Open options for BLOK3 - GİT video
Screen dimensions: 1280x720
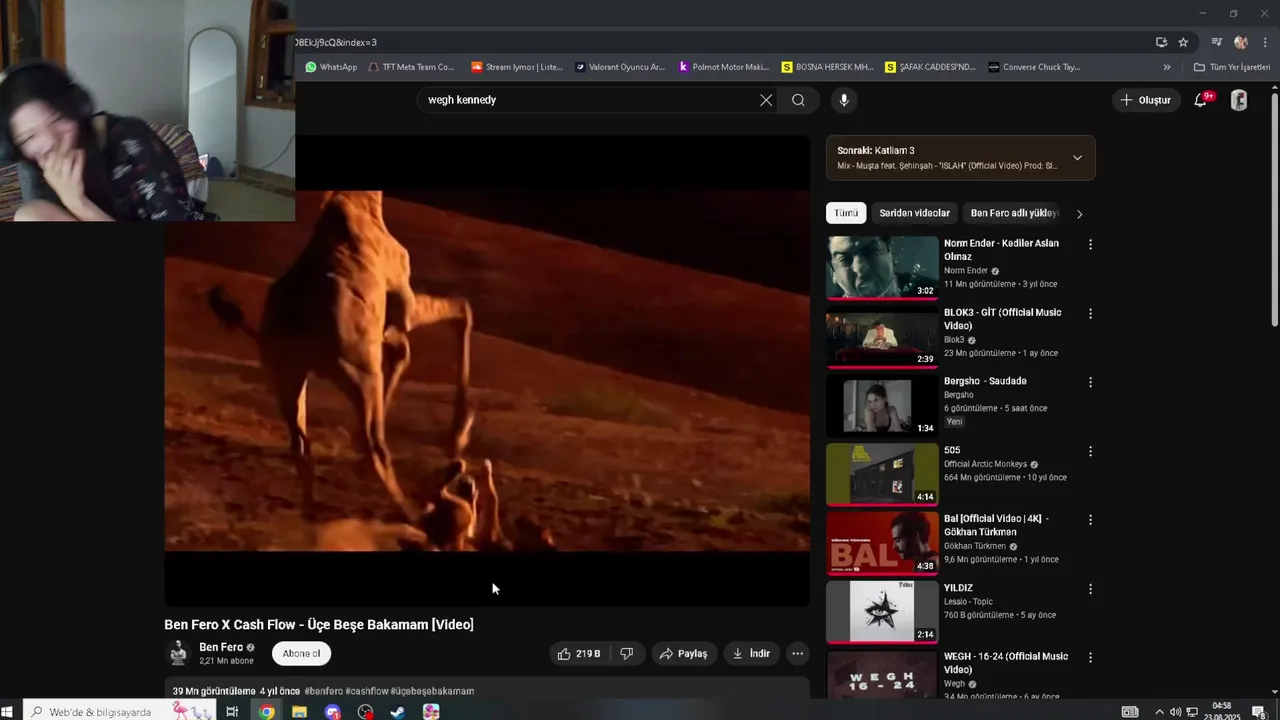click(x=1090, y=313)
